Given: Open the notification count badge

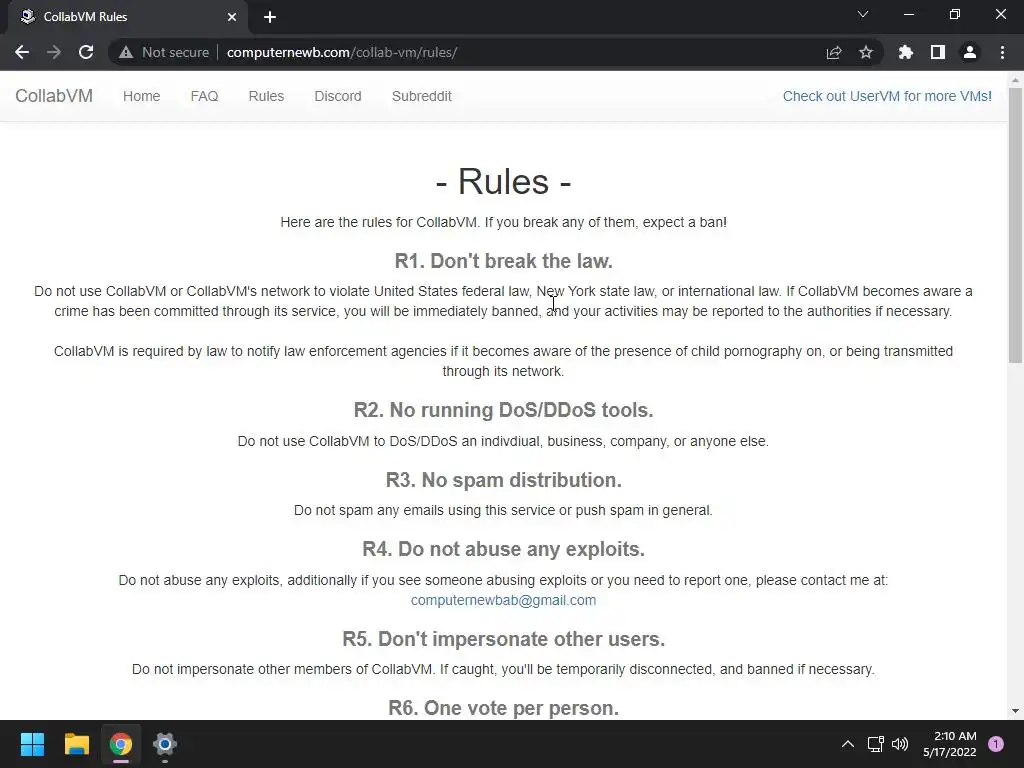Looking at the screenshot, I should coord(996,743).
